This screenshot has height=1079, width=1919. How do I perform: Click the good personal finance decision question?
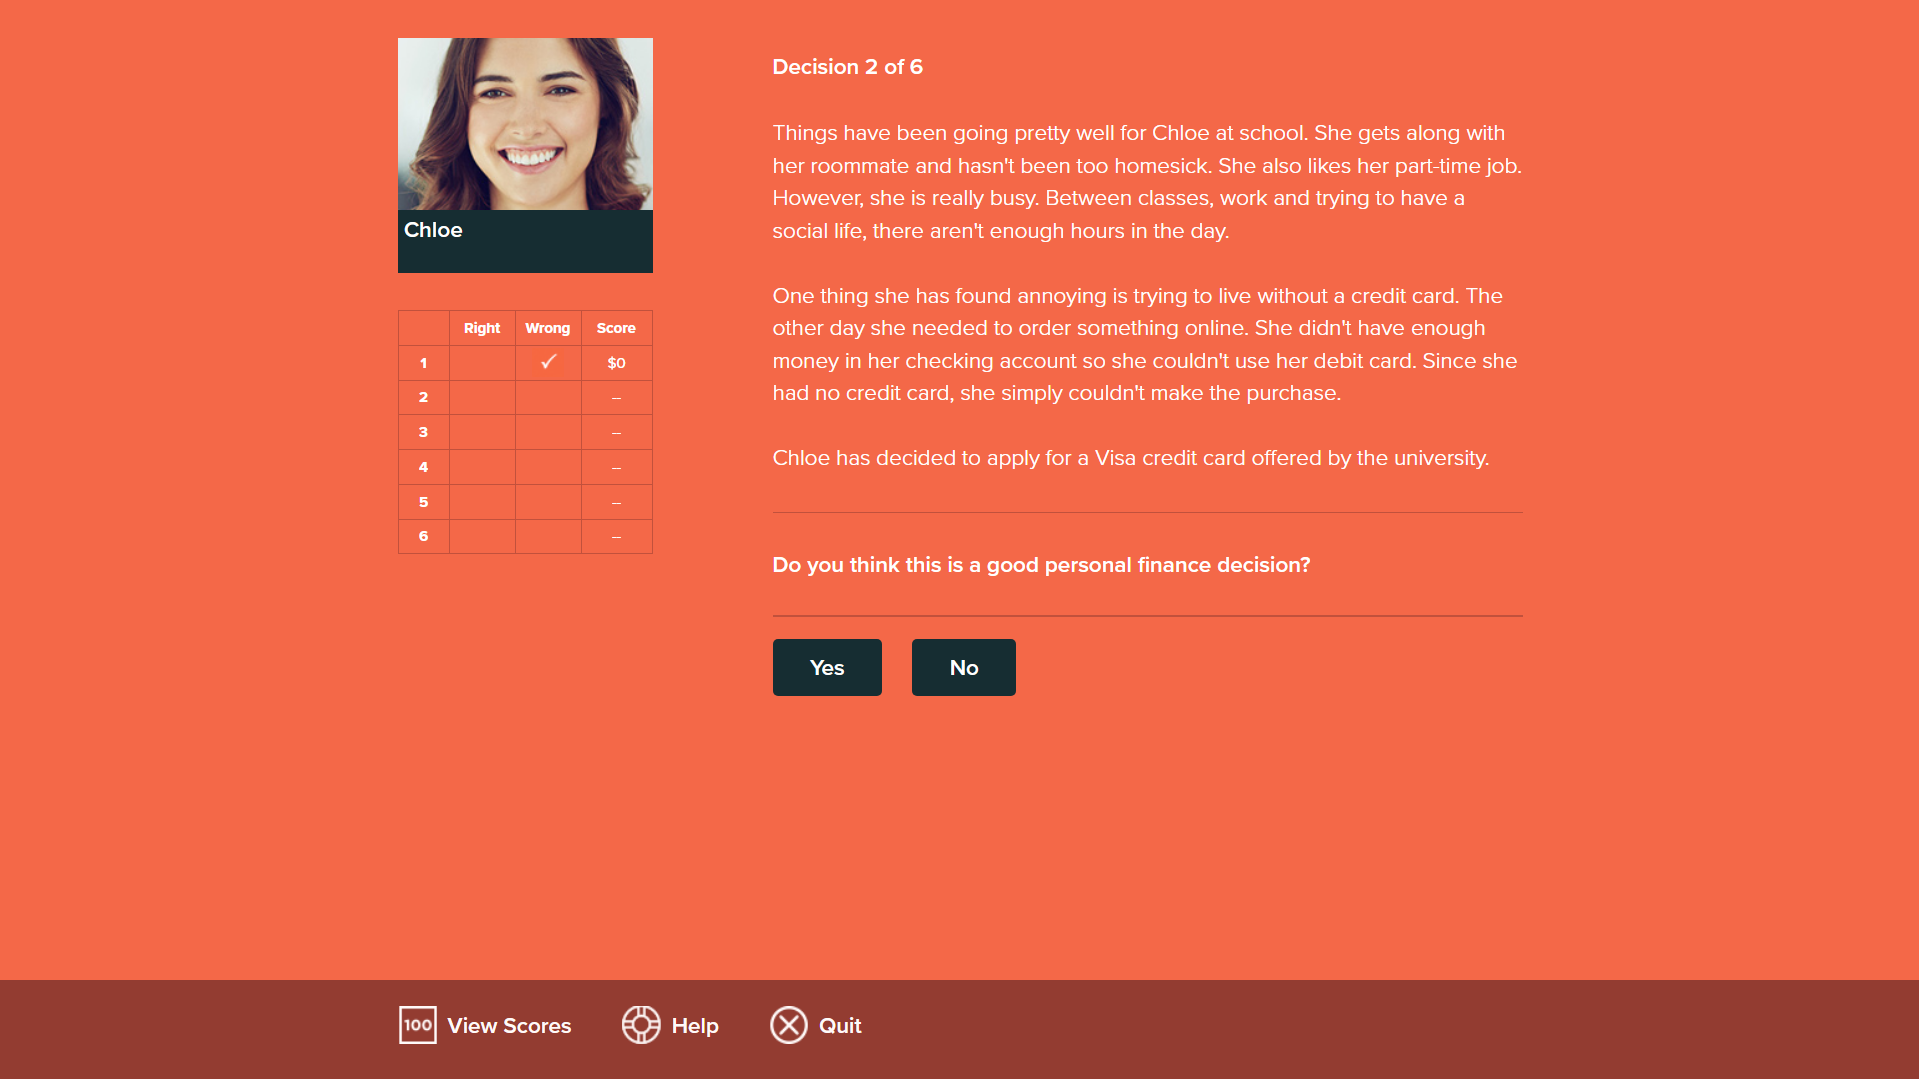[x=1041, y=565]
